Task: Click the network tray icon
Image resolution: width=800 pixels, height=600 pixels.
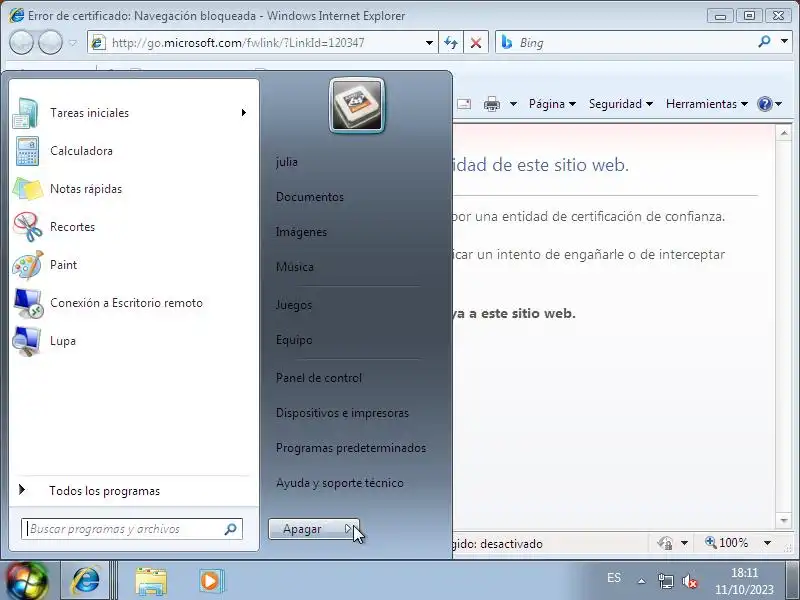Action: click(665, 581)
